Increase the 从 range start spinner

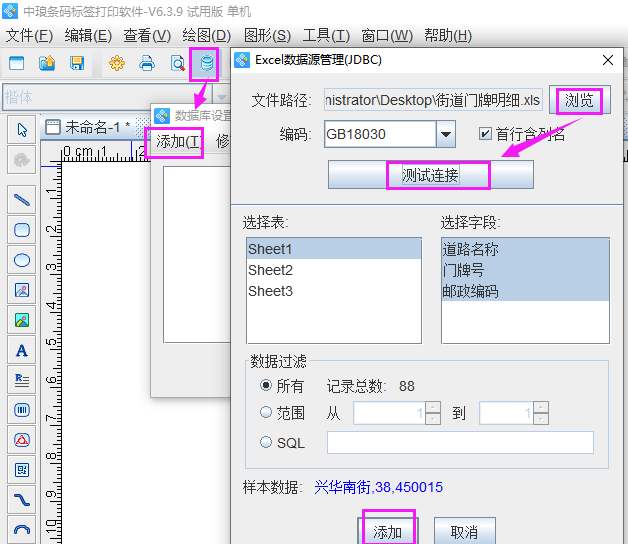click(433, 407)
